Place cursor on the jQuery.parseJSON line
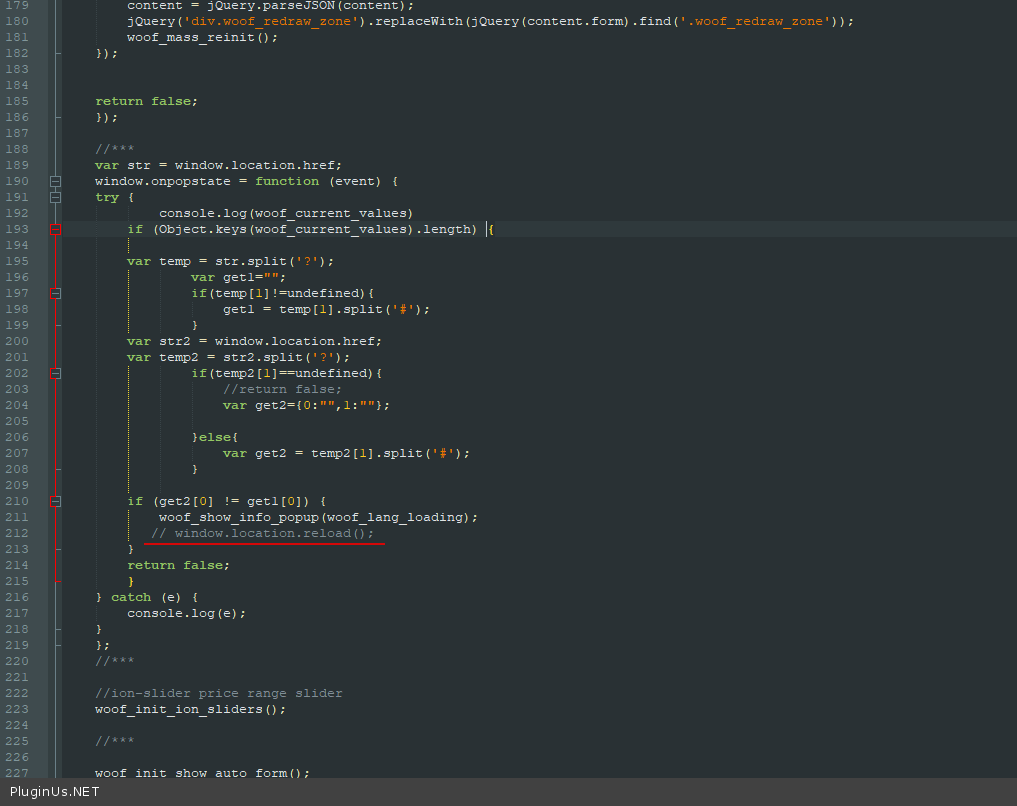 point(270,5)
